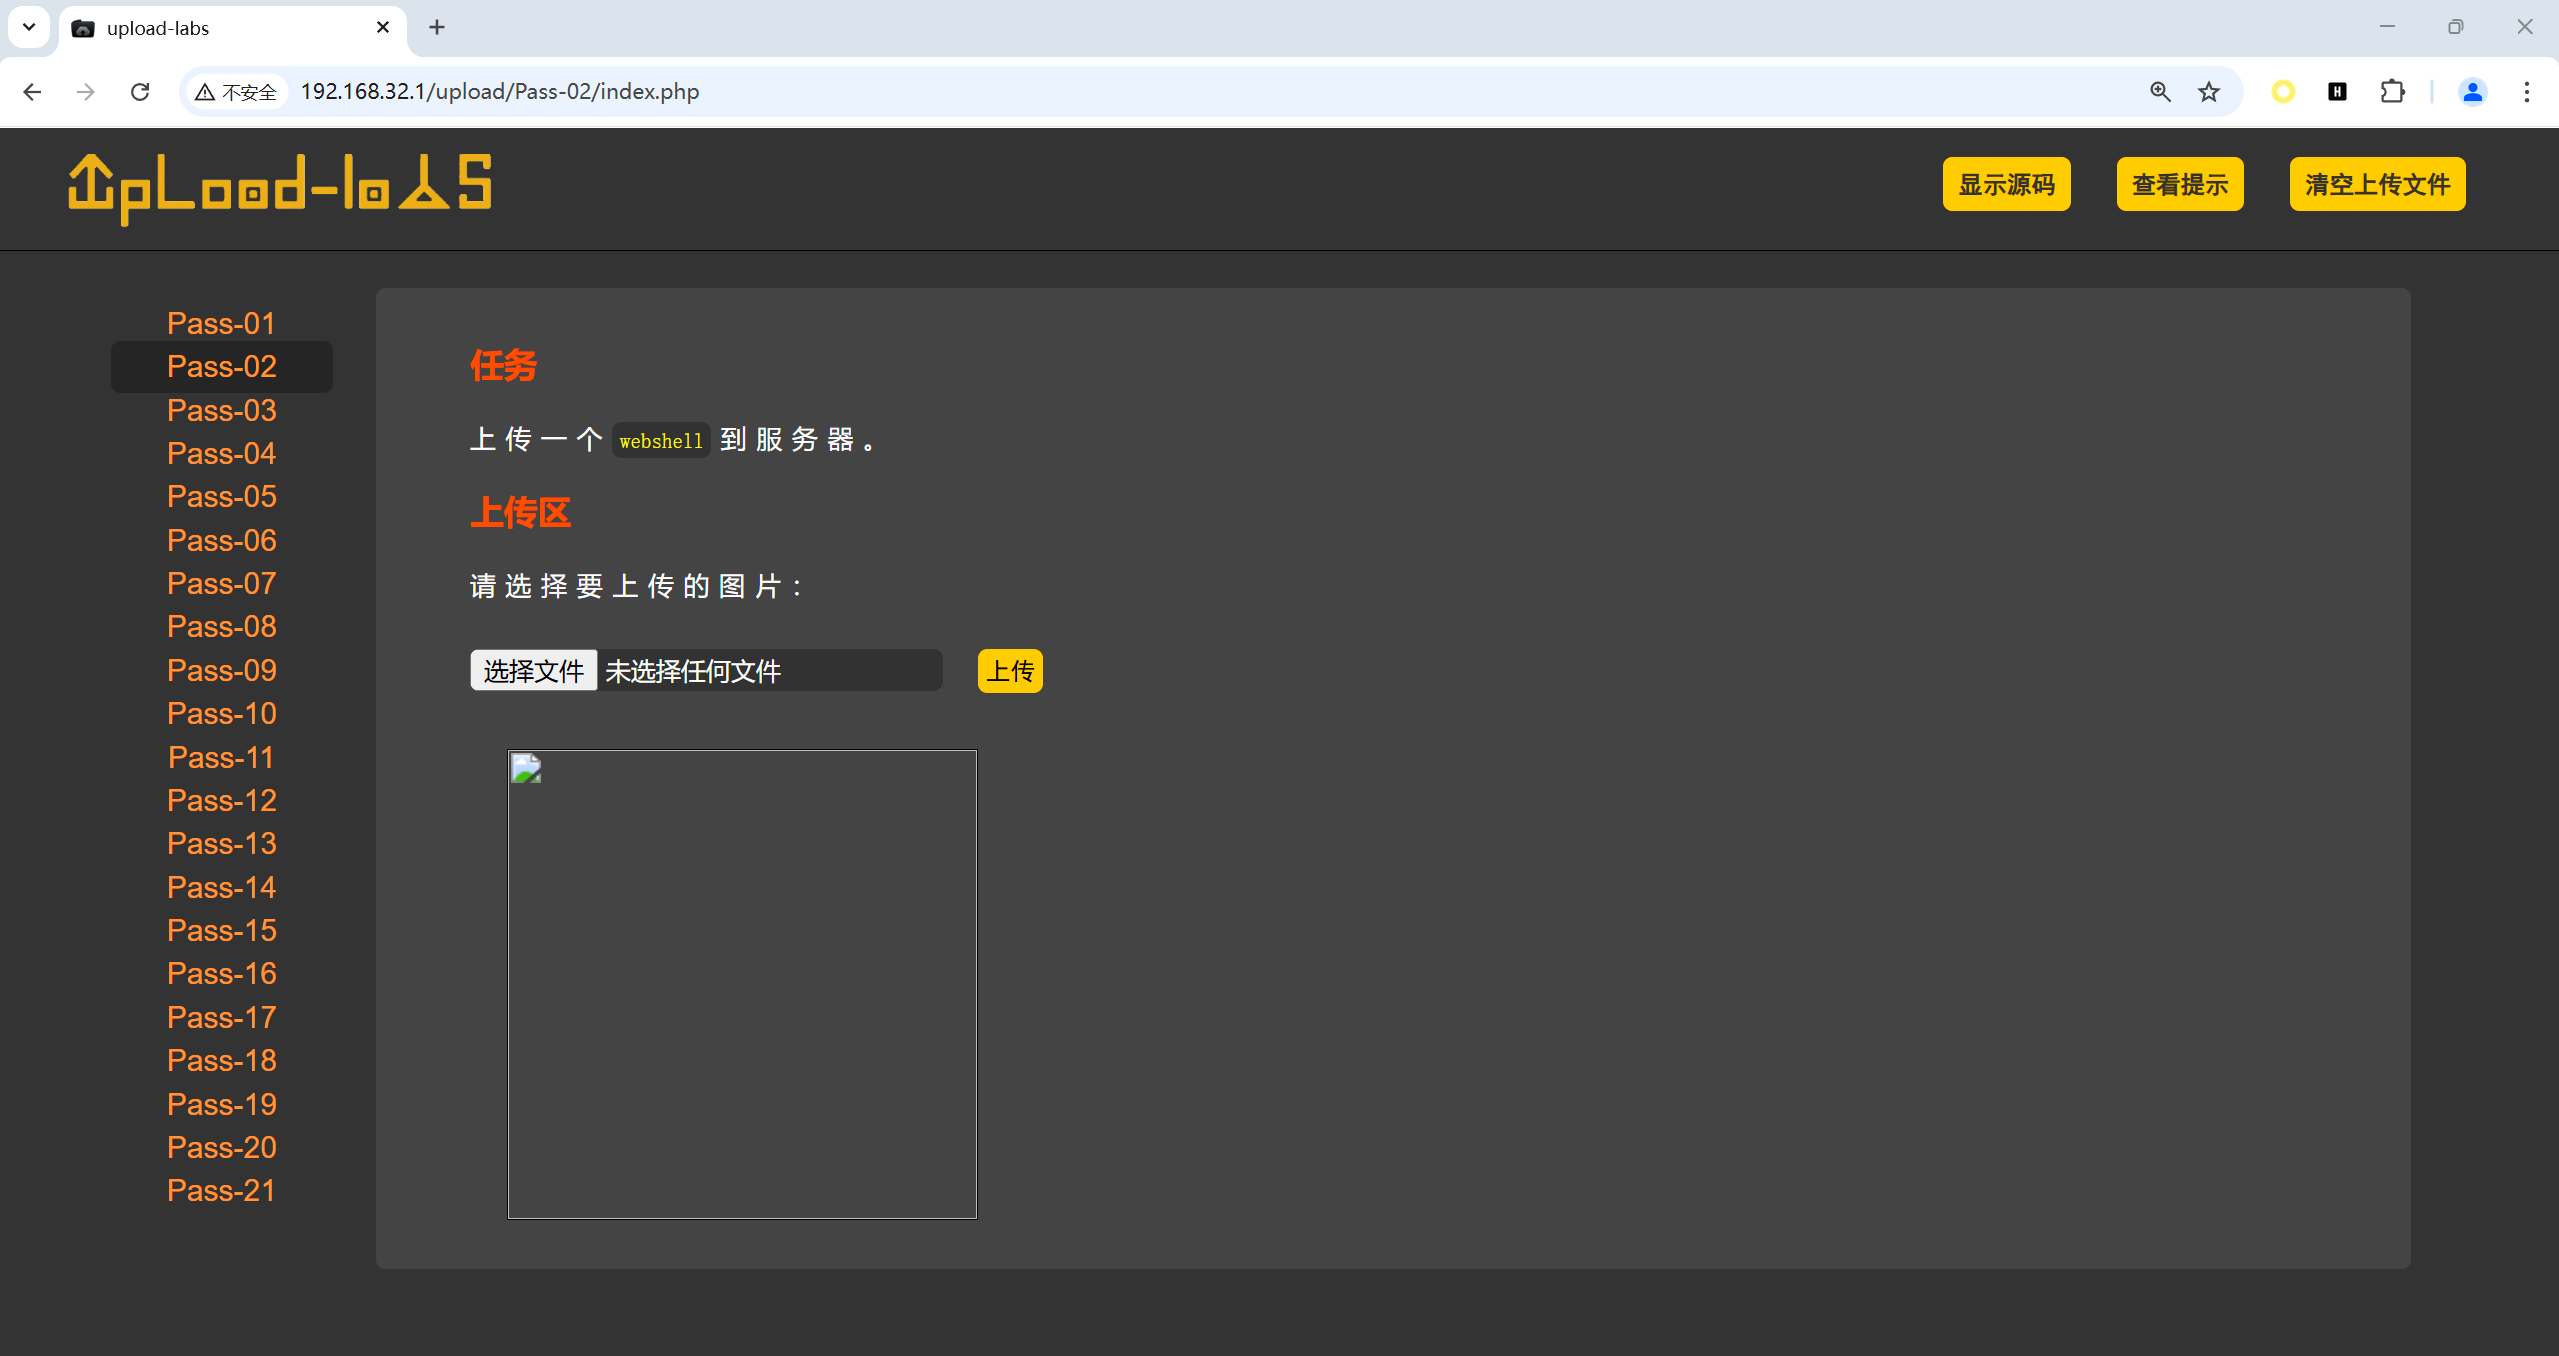Screen dimensions: 2559x1356
Task: Close the upload-labs tab
Action: [x=382, y=27]
